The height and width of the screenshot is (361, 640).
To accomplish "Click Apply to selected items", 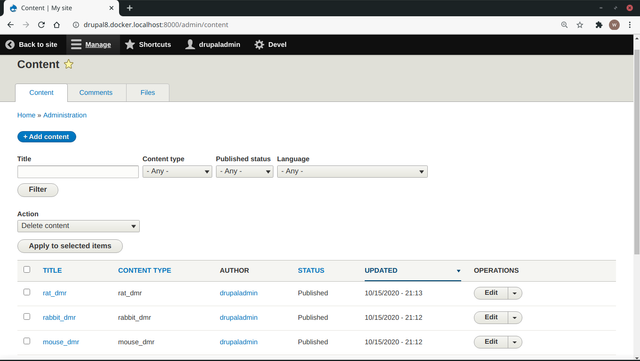I will point(70,246).
